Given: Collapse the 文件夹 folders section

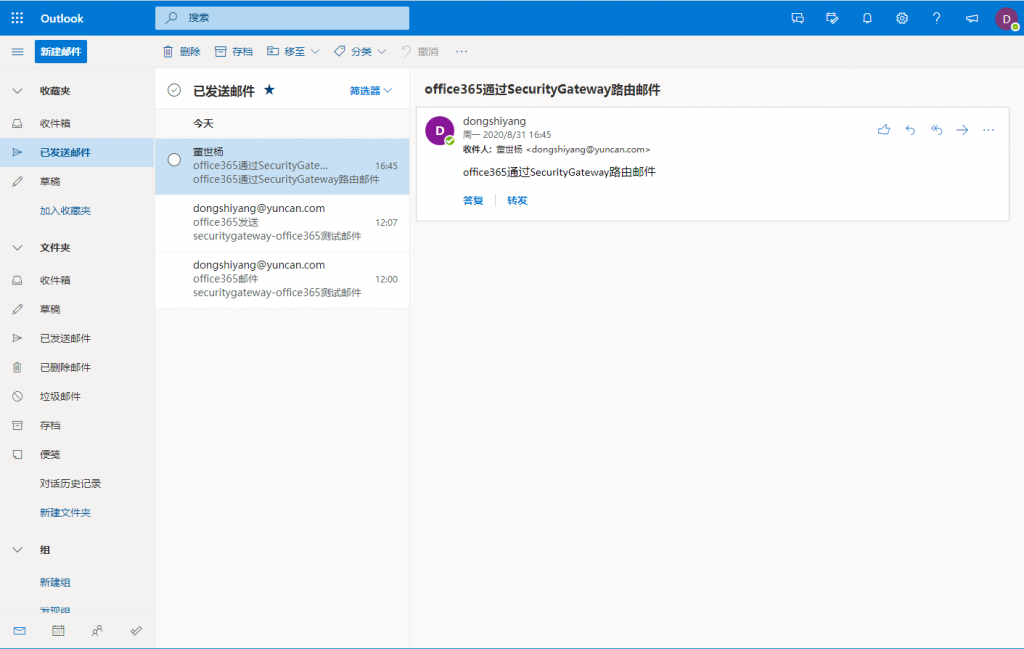Looking at the screenshot, I should tap(18, 247).
